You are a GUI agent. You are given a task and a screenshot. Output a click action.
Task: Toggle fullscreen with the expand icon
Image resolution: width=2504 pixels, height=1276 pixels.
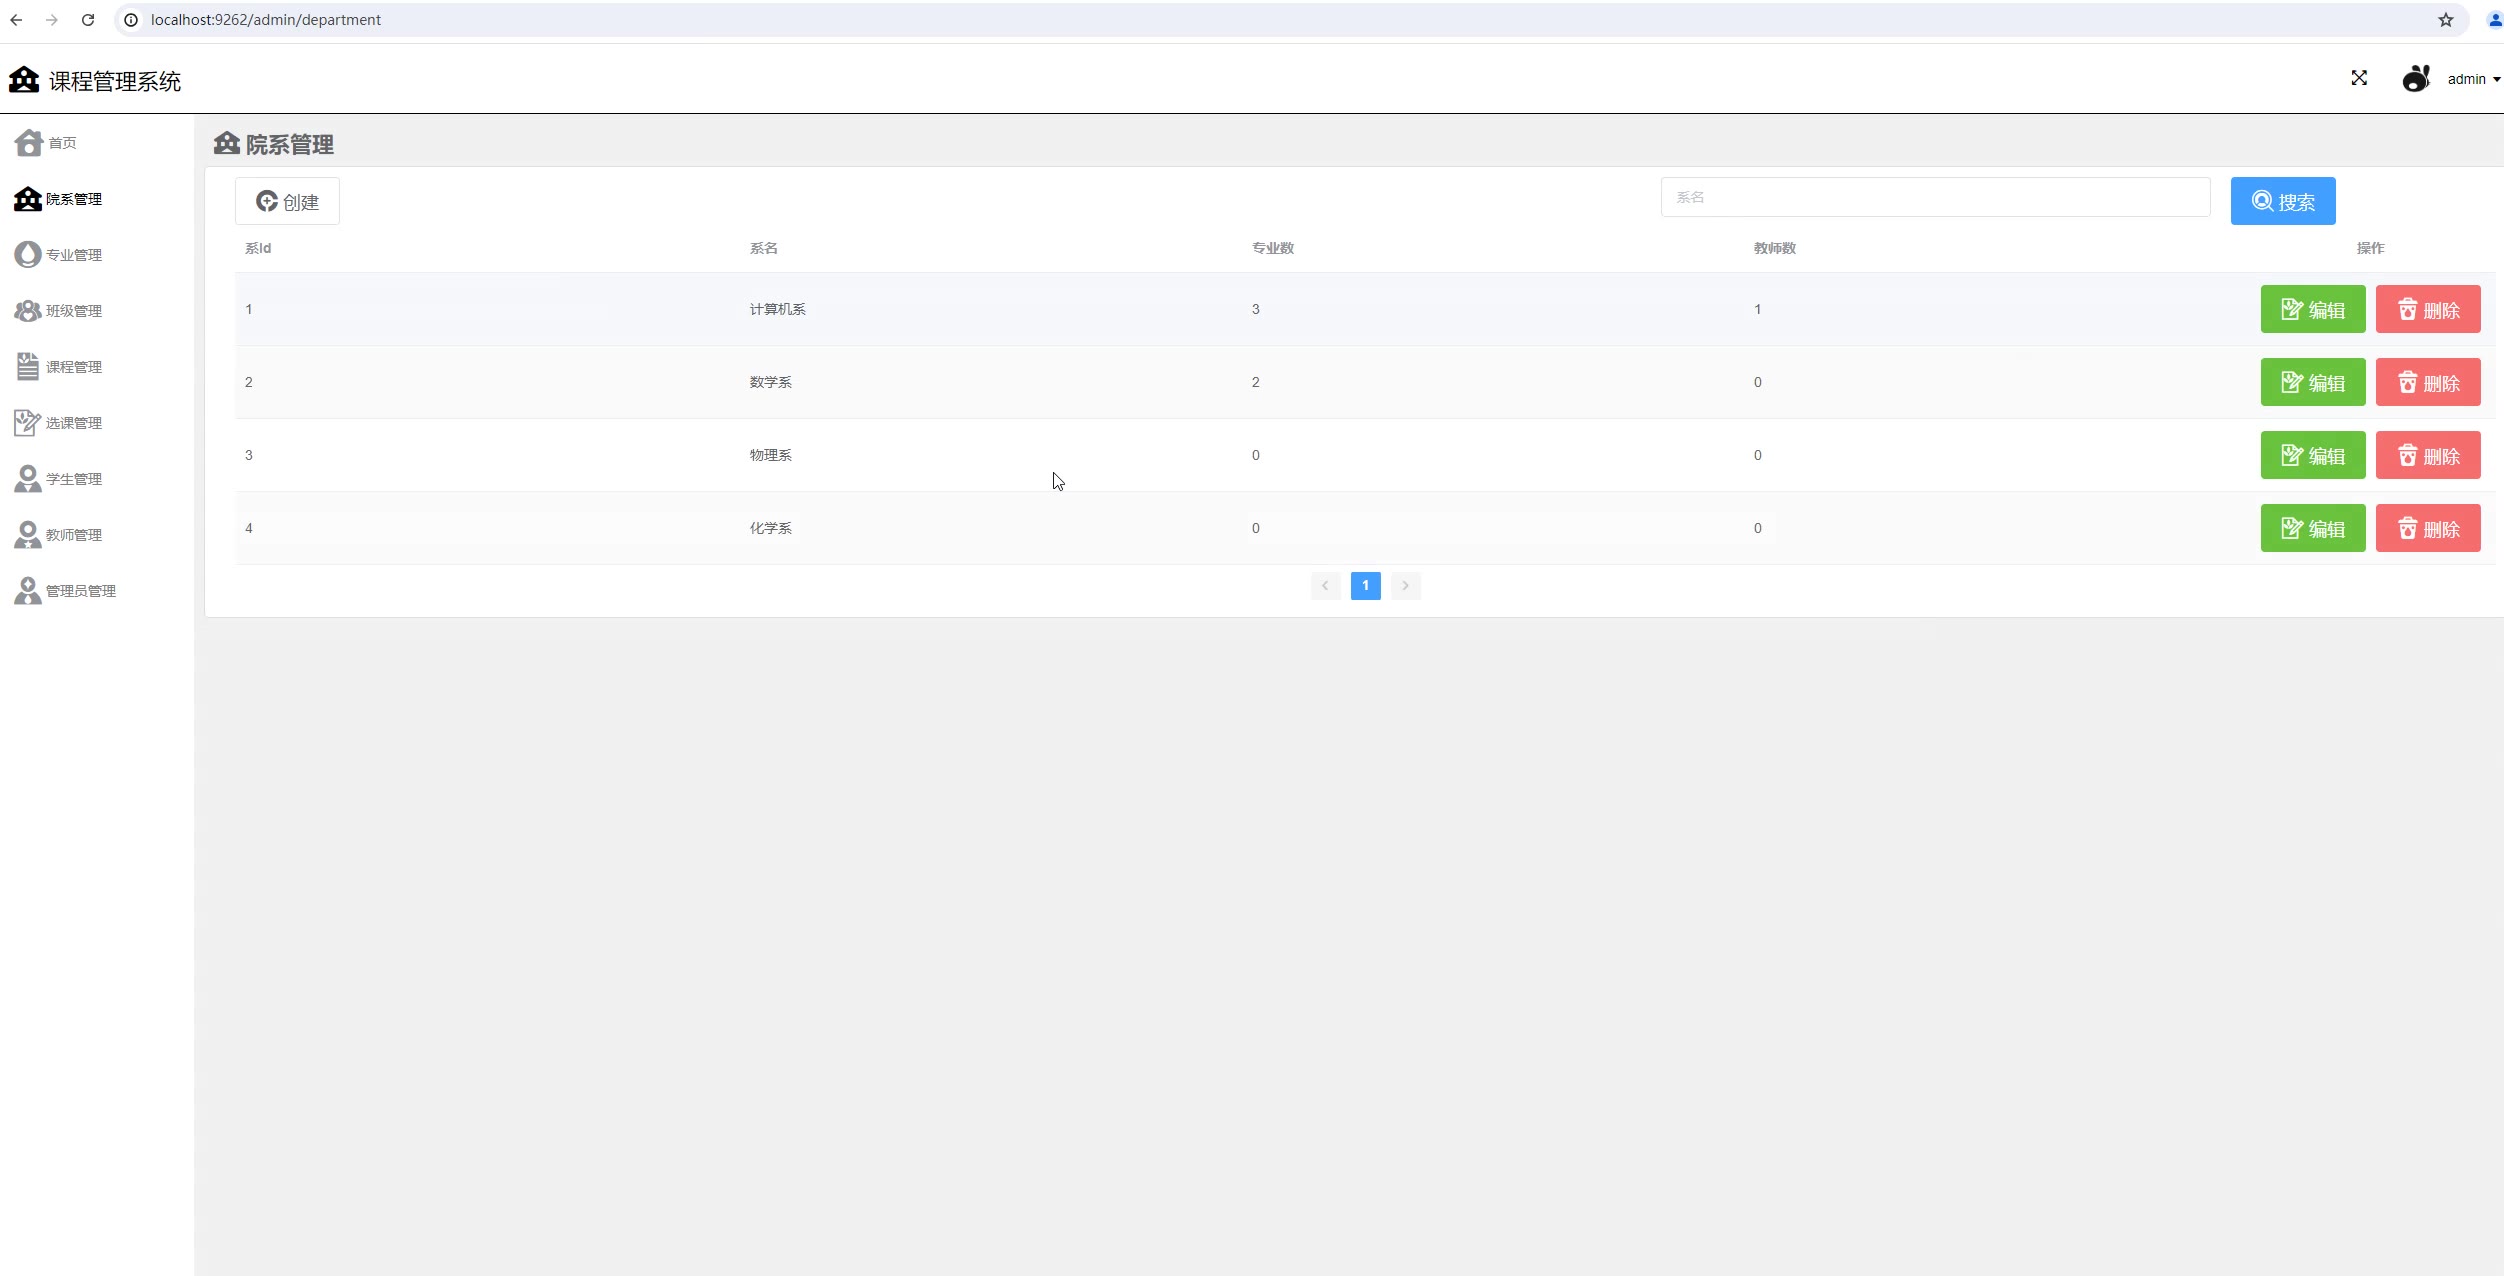pyautogui.click(x=2359, y=78)
